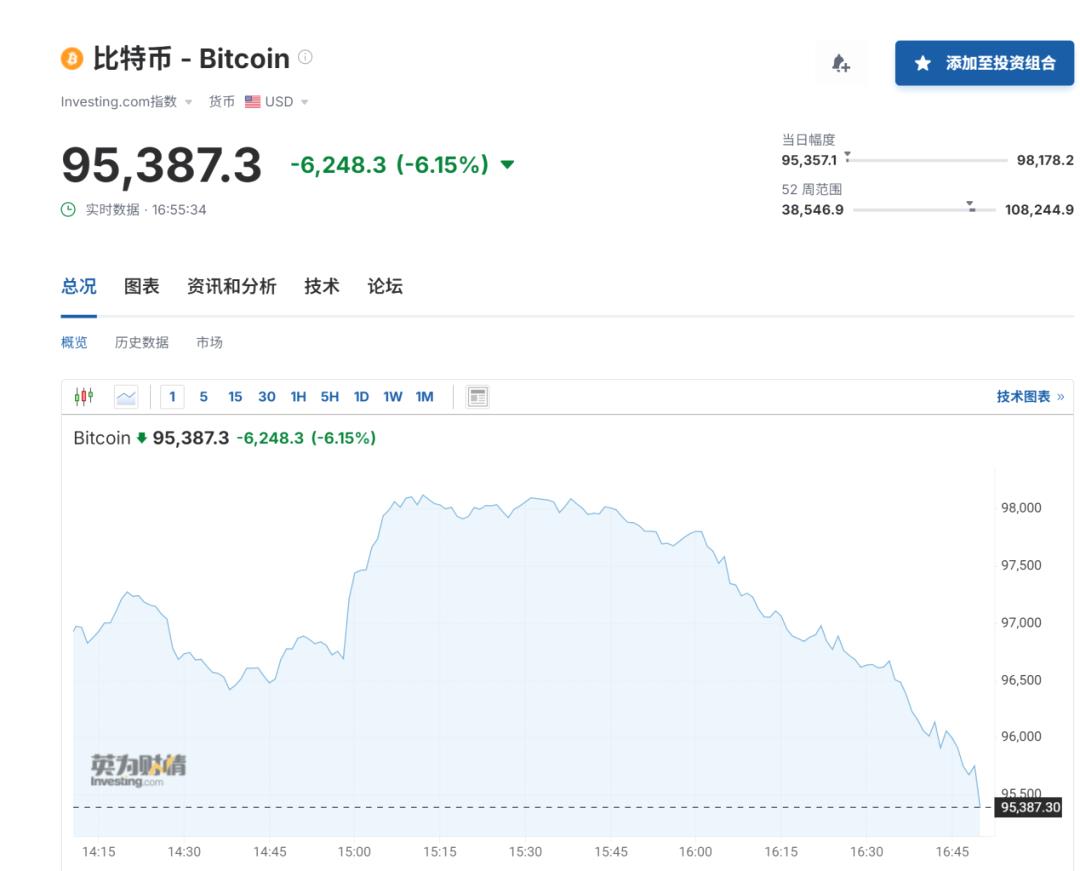This screenshot has width=1080, height=871.
Task: Open the technical chart link
Action: [1029, 397]
